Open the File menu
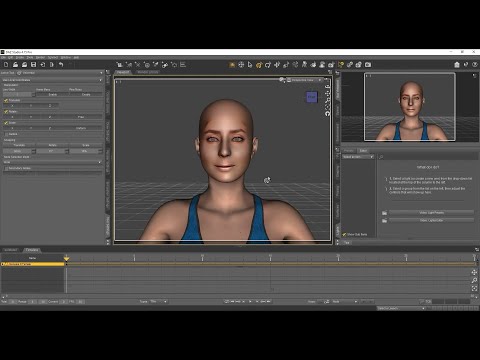 [x=3, y=58]
